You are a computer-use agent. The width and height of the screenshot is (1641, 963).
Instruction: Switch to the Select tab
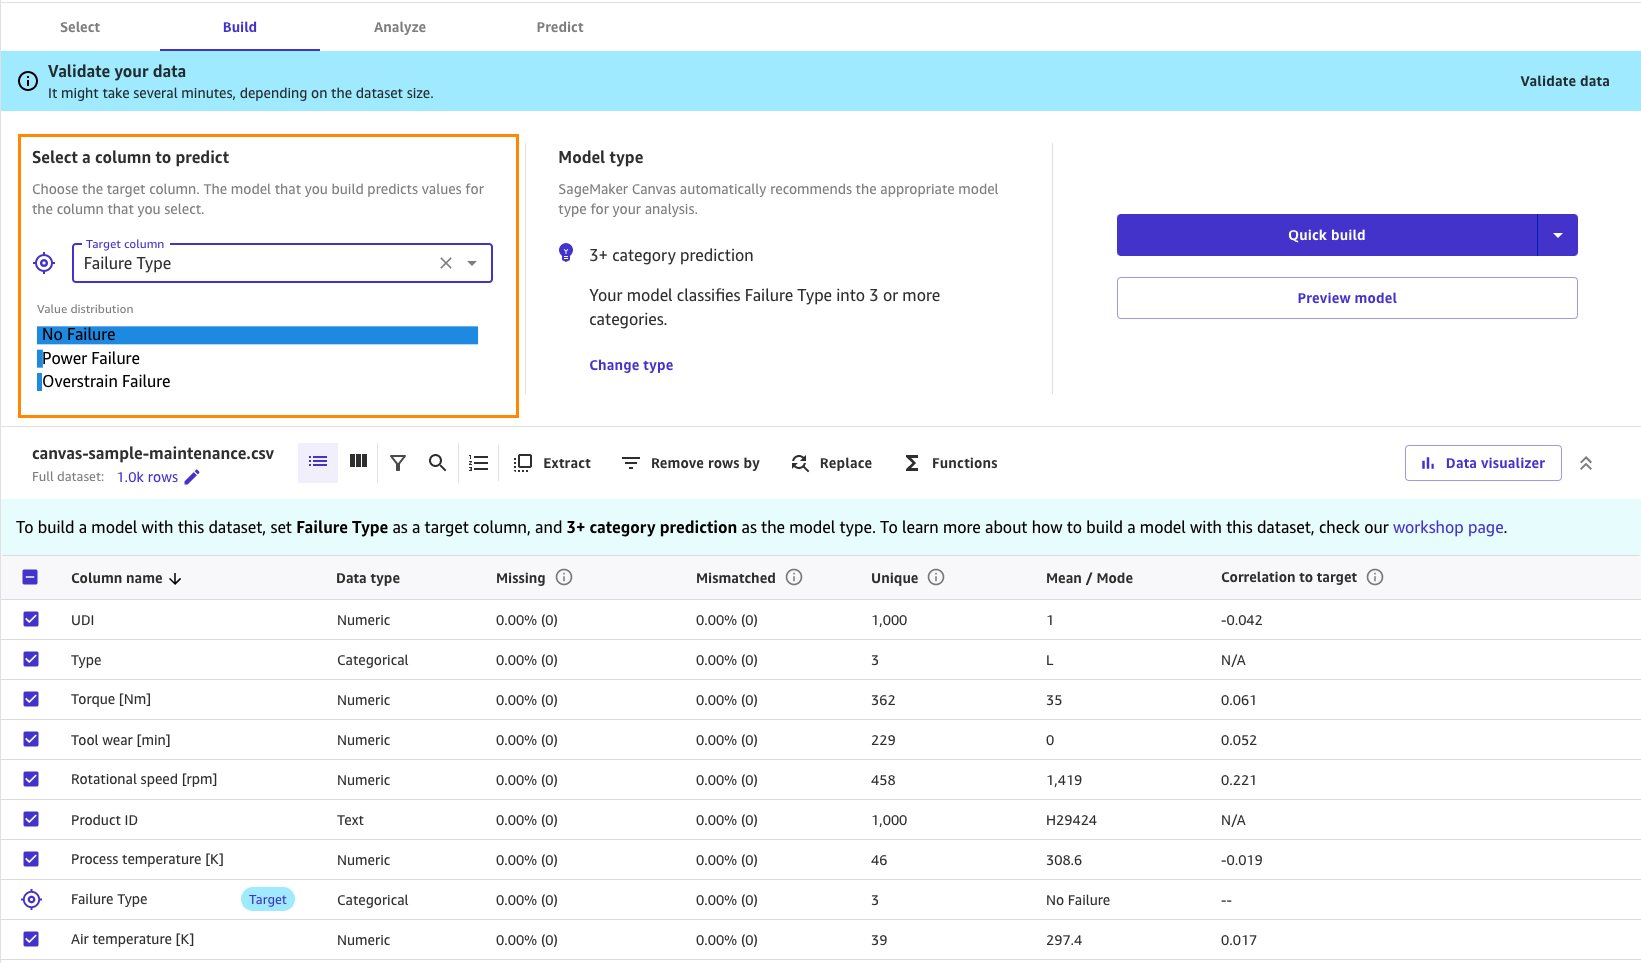[x=80, y=27]
